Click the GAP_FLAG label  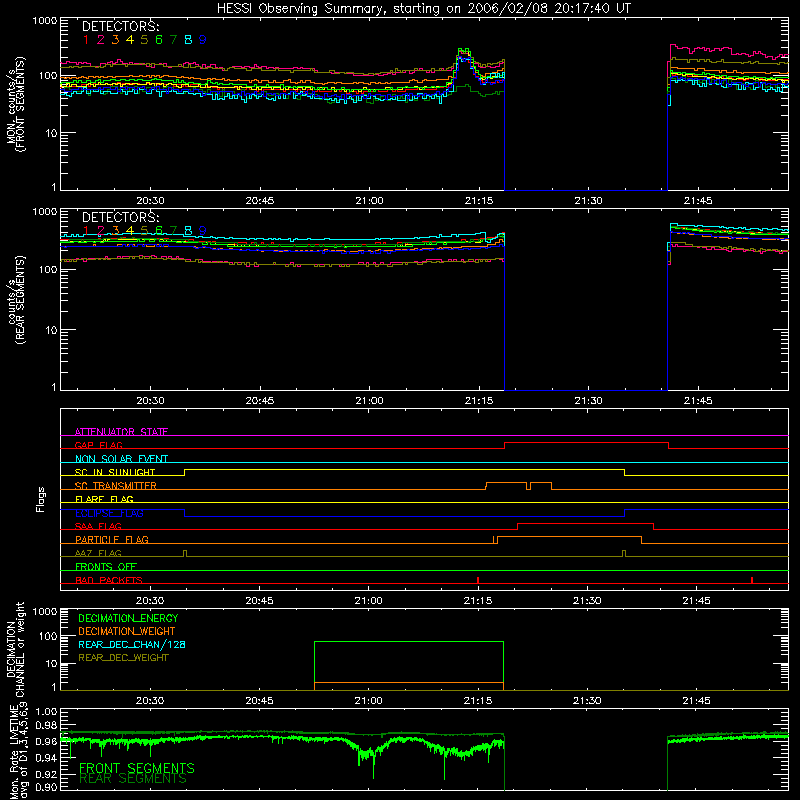(x=98, y=445)
